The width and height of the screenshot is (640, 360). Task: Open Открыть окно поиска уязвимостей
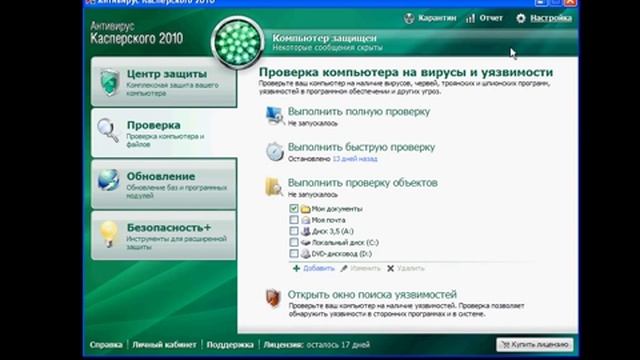(372, 294)
